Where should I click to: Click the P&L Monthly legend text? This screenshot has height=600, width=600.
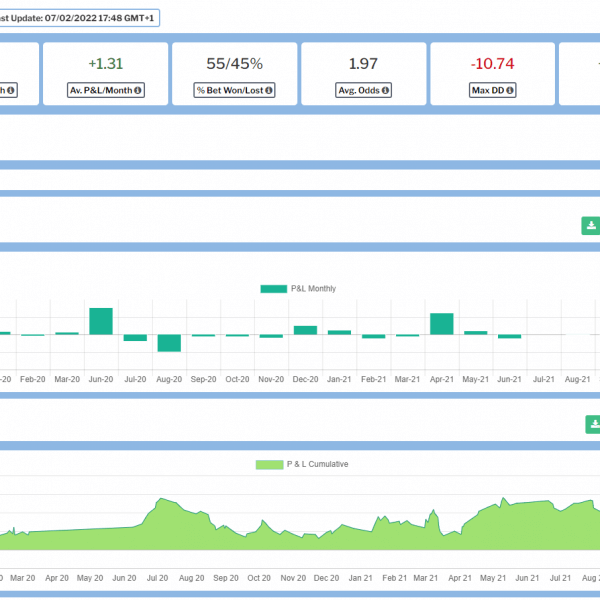313,289
